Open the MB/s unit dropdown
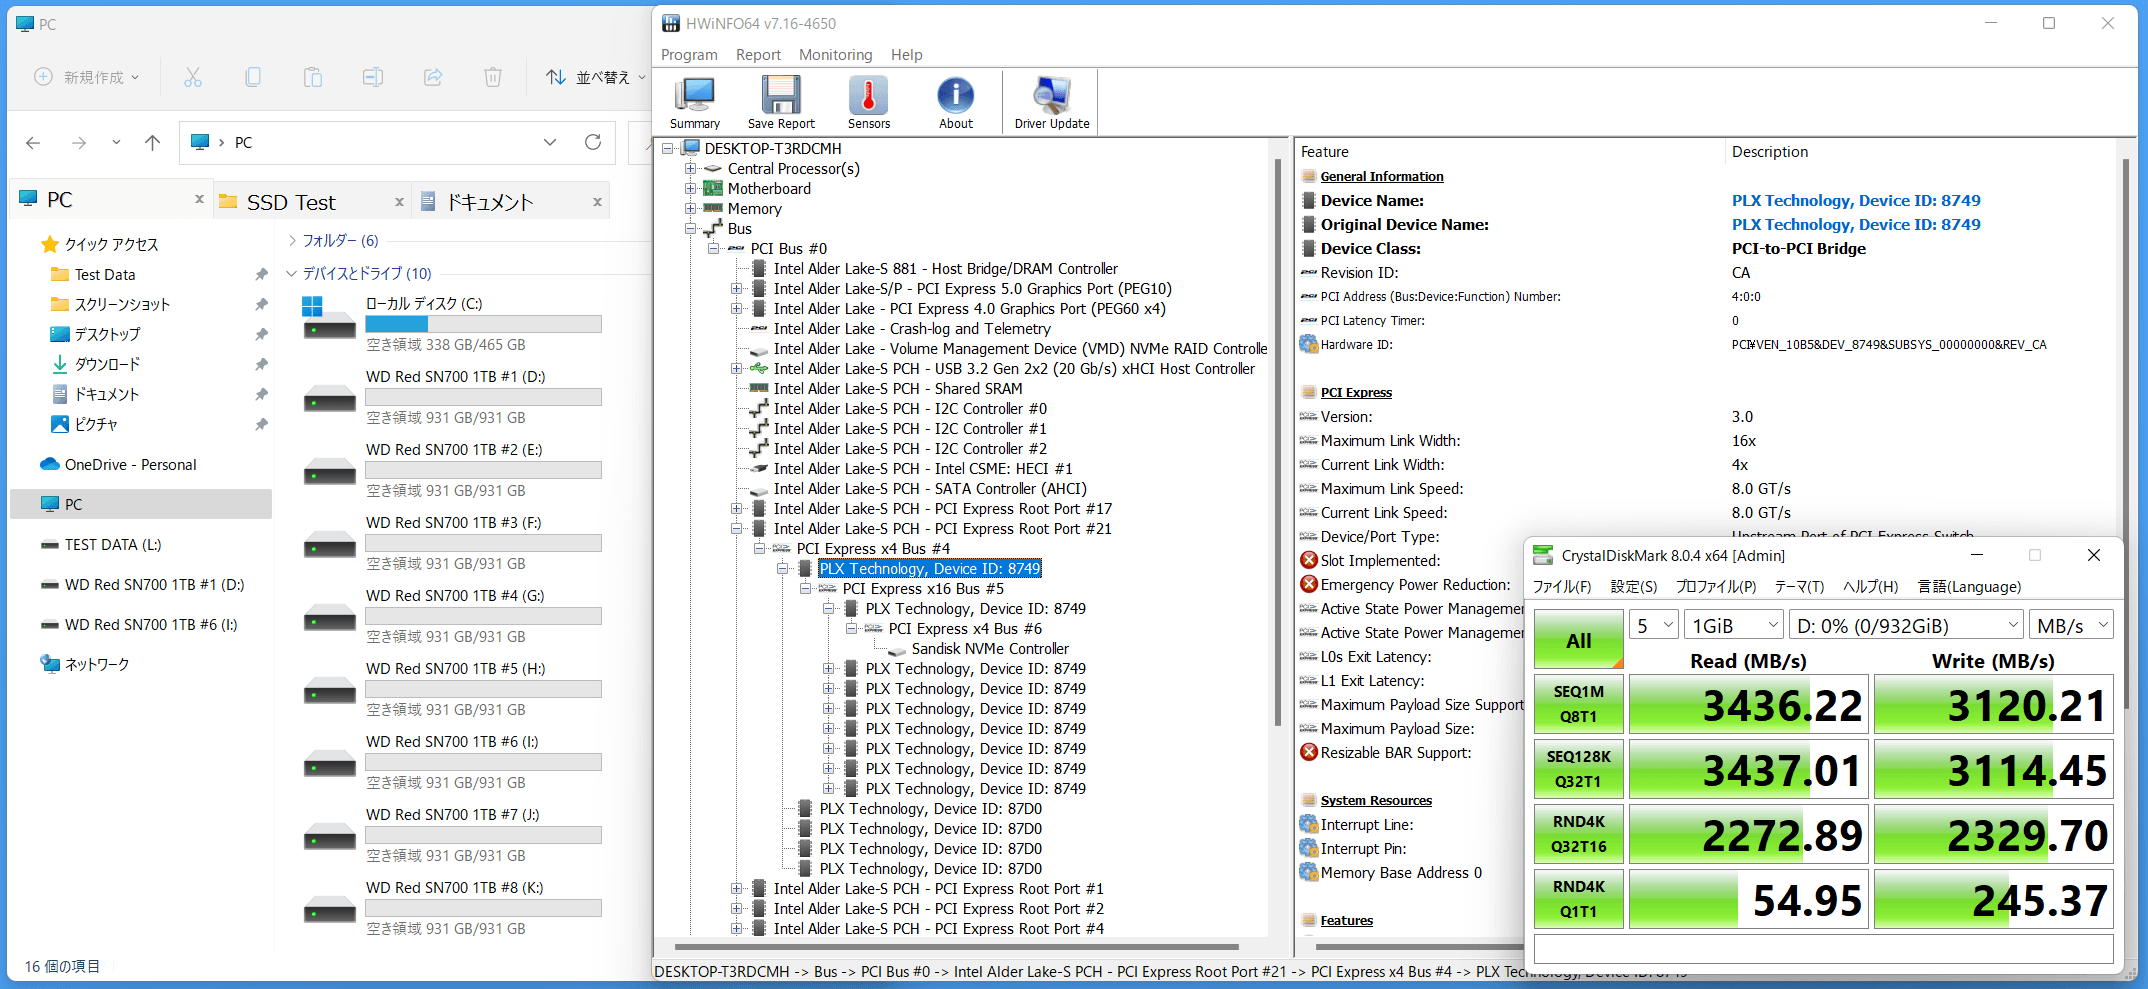This screenshot has height=989, width=2148. 2071,626
